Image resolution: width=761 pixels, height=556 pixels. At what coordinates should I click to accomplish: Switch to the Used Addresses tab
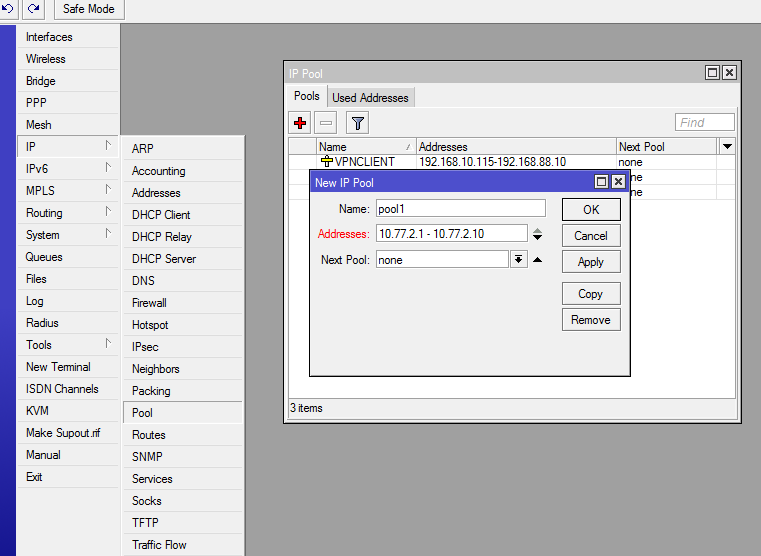point(370,98)
